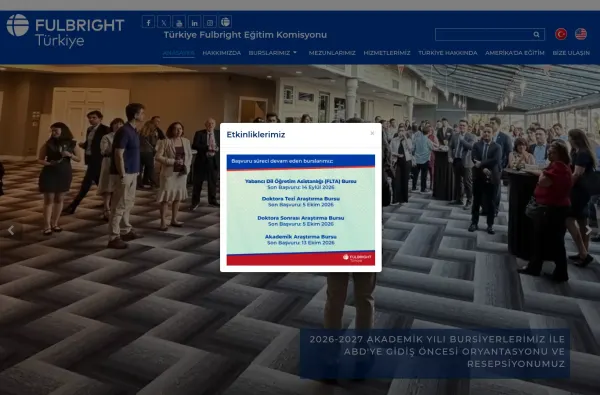This screenshot has width=600, height=395.
Task: Click the search magnifier icon
Action: (536, 34)
